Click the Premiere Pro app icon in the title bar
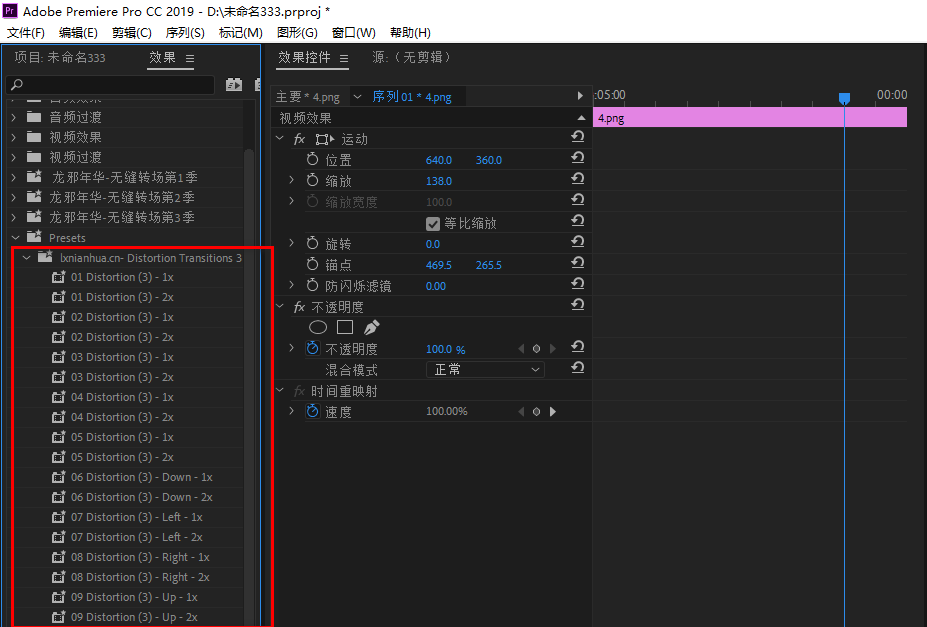This screenshot has height=627, width=927. click(x=10, y=11)
